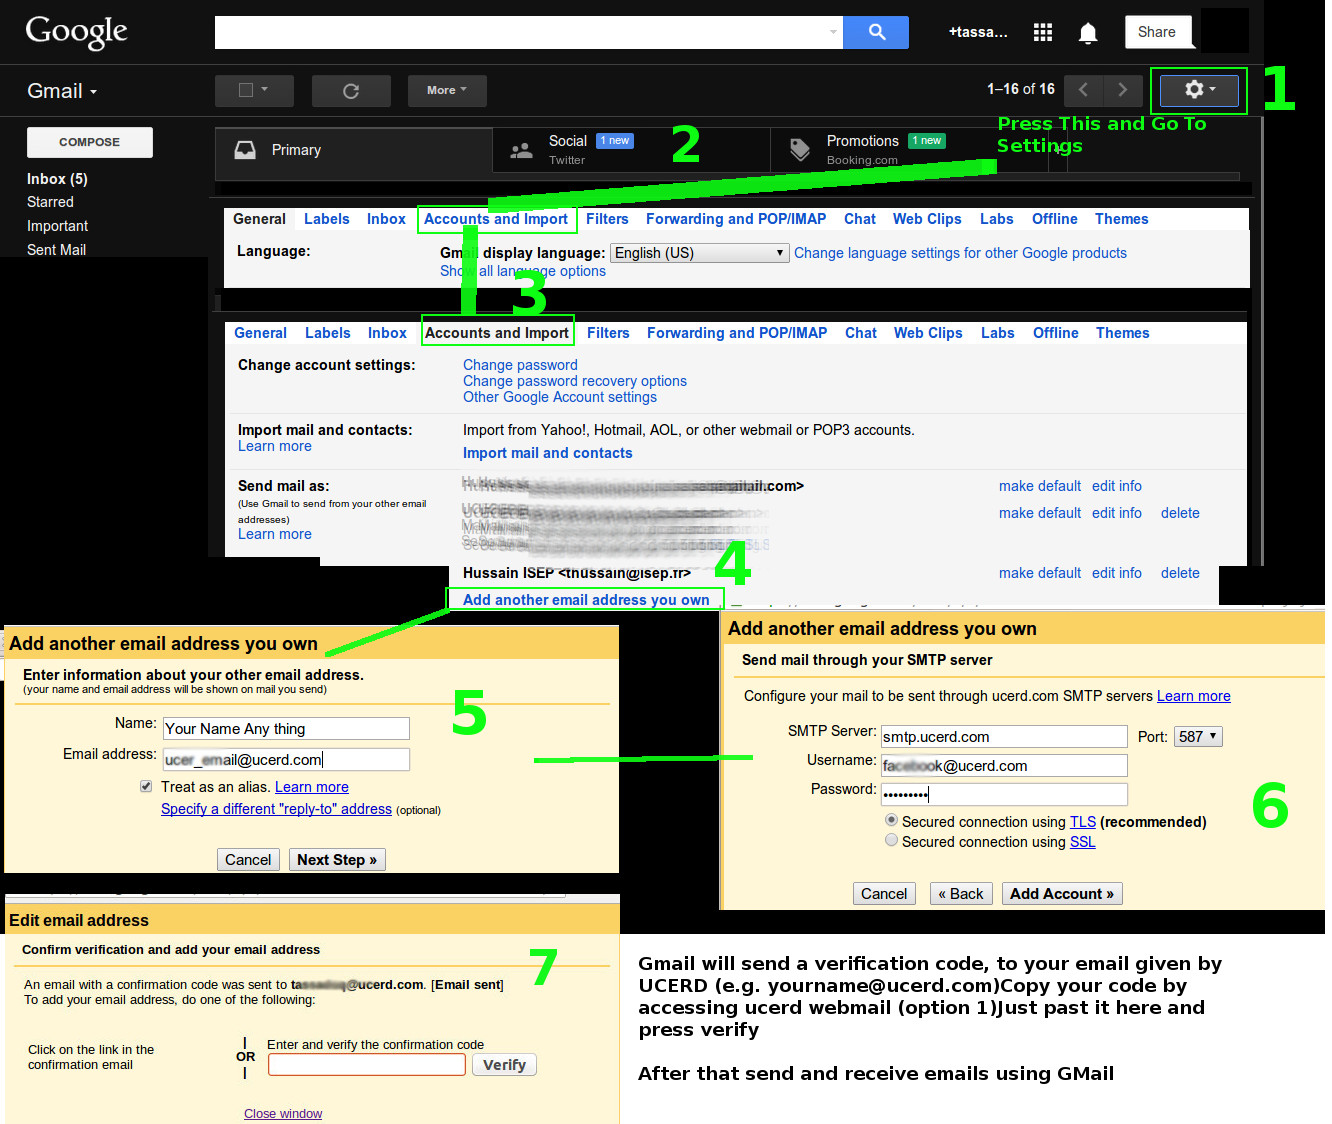The image size is (1332, 1124).
Task: Open the display language dropdown
Action: [700, 253]
